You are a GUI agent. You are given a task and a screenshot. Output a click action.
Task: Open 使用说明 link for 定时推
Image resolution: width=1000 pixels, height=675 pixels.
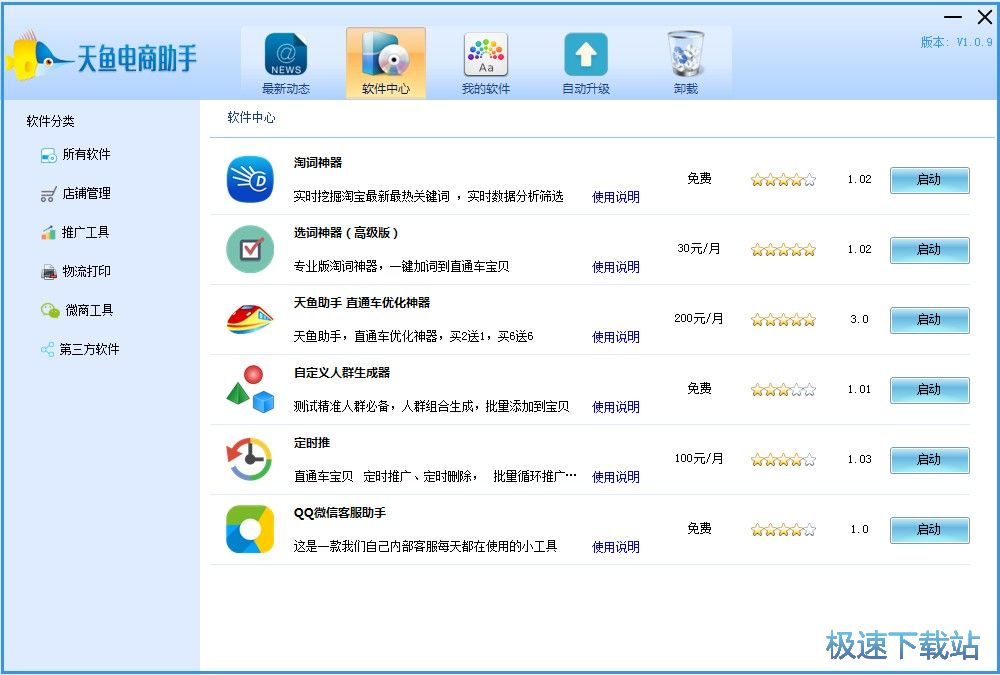pos(615,477)
